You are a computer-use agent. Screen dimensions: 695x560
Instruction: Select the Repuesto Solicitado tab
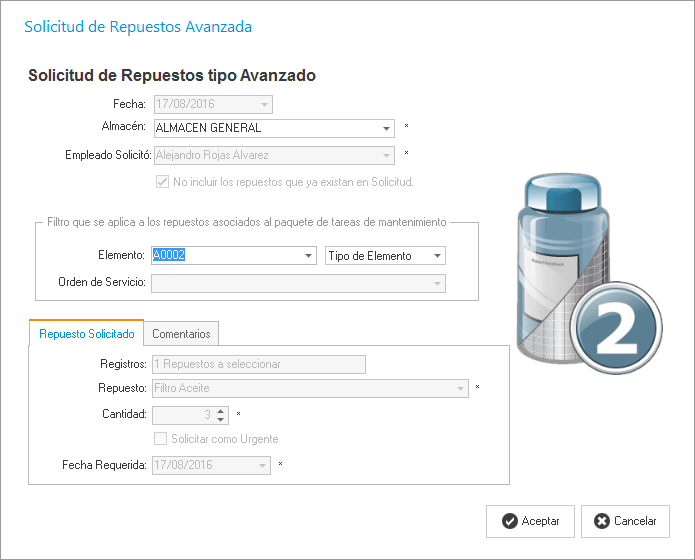coord(86,334)
